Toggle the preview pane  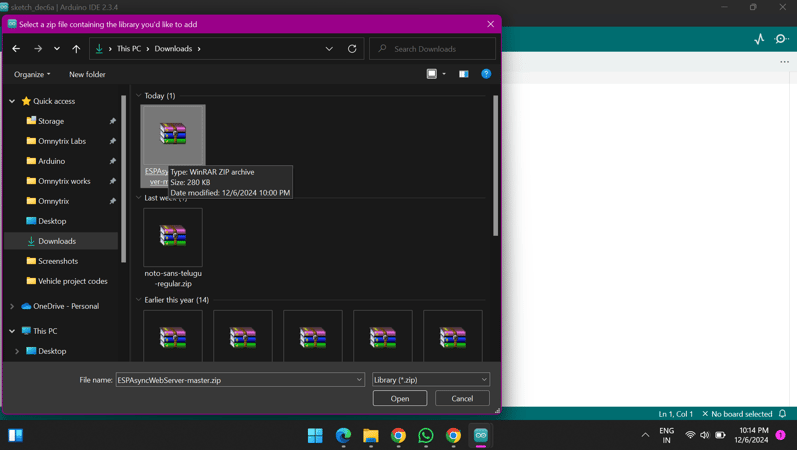tap(464, 74)
